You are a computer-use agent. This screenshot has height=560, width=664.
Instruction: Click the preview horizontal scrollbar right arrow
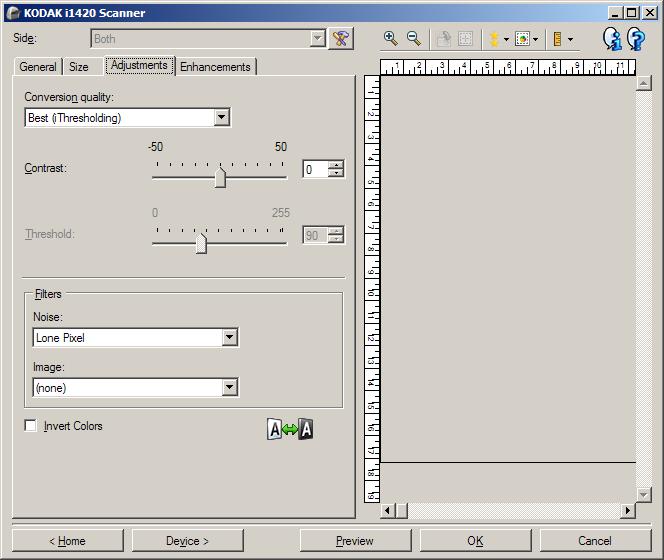(628, 510)
